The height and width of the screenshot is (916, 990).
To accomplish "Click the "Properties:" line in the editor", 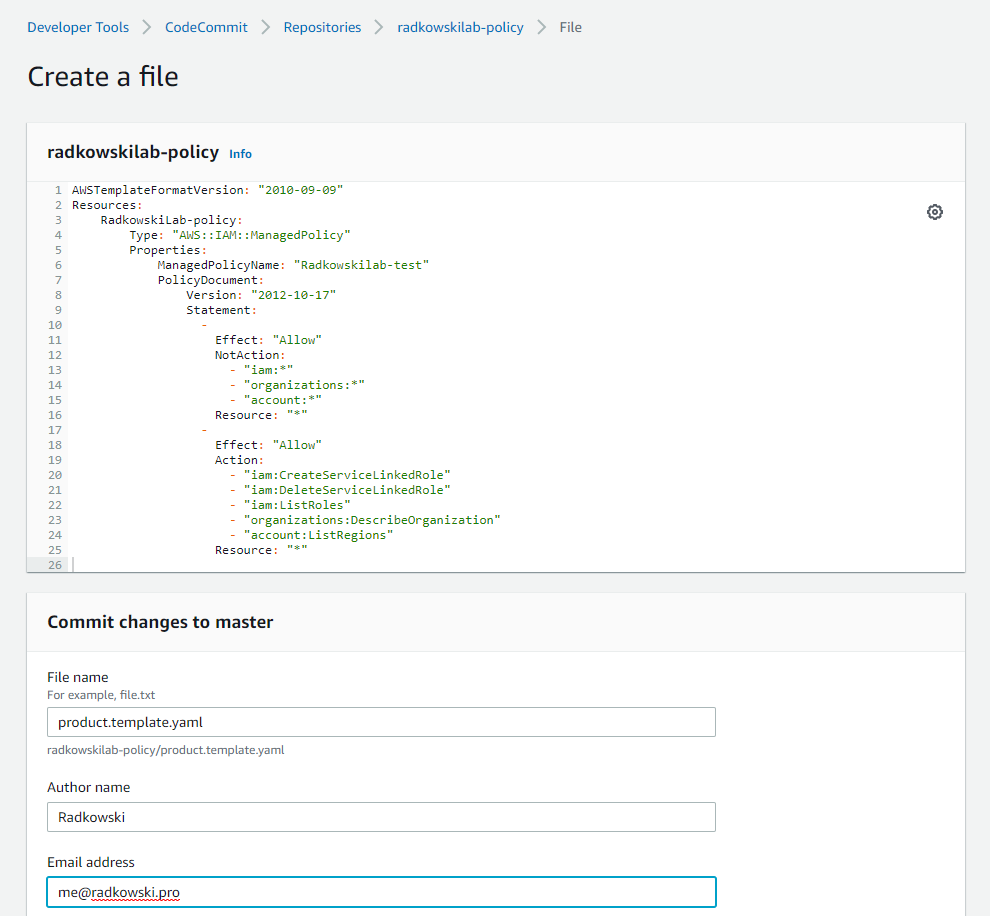I will coord(168,250).
